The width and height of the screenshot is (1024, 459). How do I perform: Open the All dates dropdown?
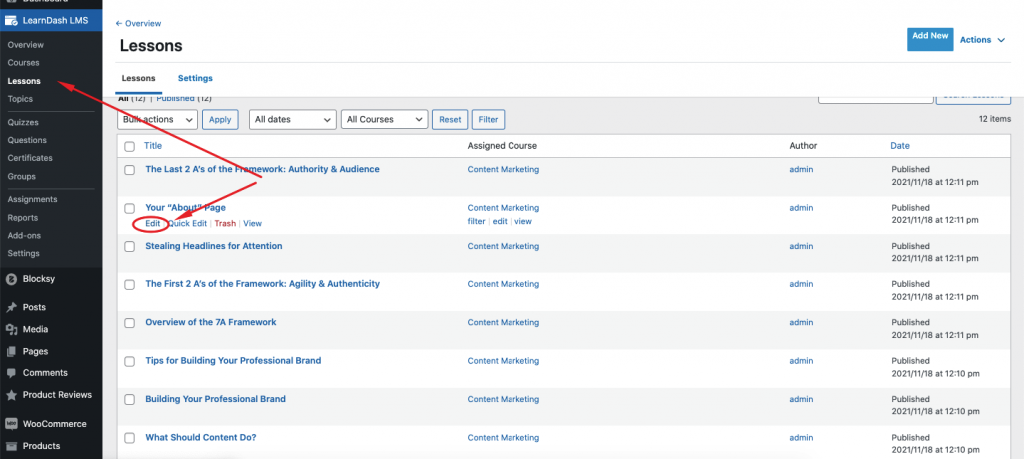(293, 119)
